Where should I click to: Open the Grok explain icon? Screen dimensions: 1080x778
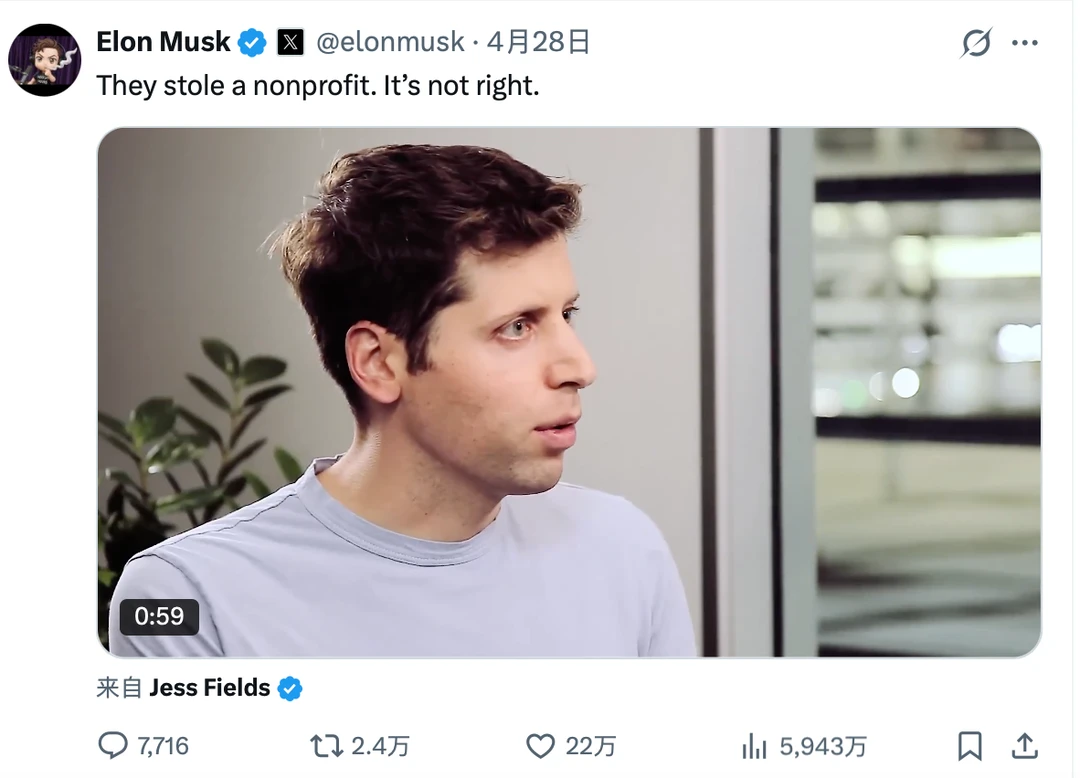point(976,43)
